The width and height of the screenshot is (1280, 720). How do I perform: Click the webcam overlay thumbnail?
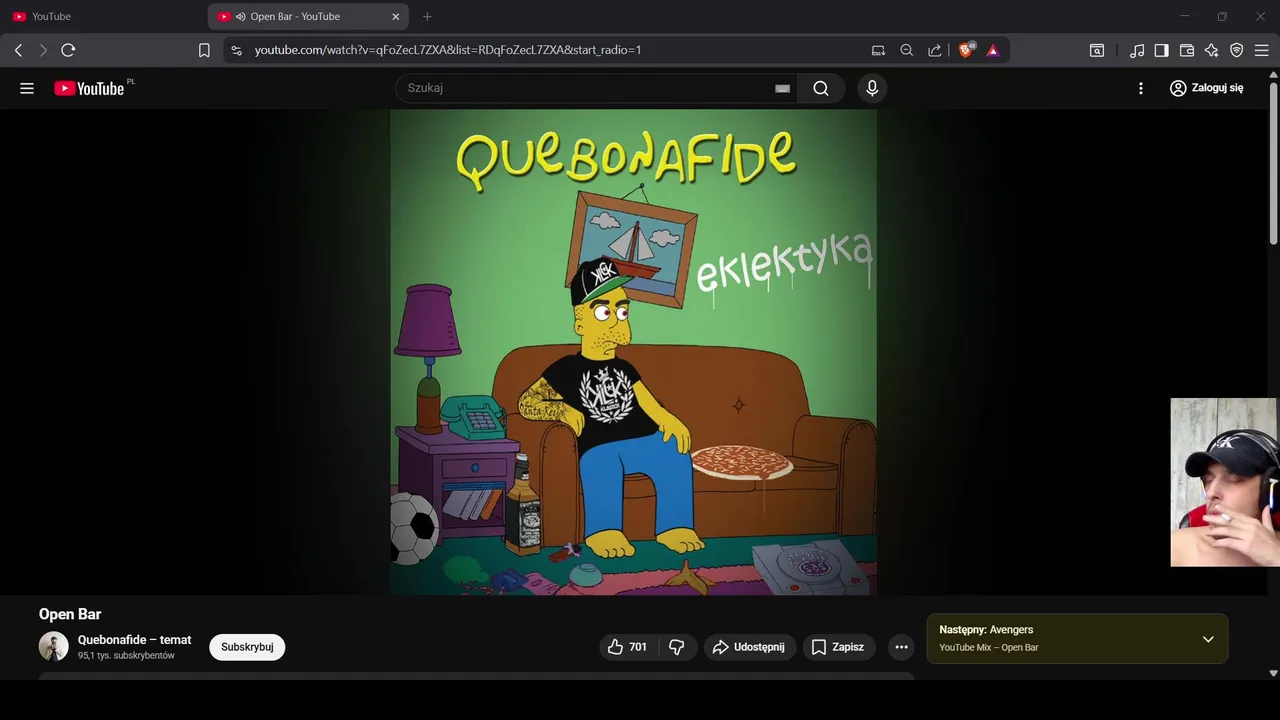(x=1224, y=482)
